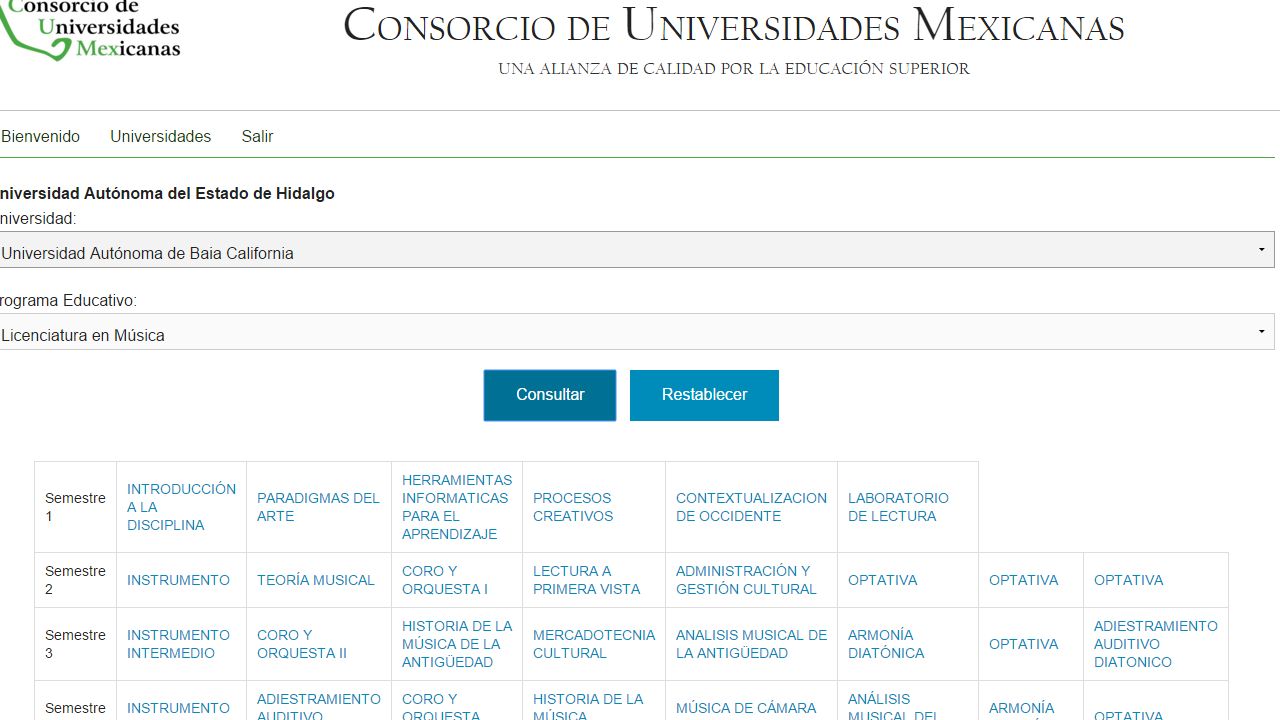Image resolution: width=1280 pixels, height=720 pixels.
Task: Open HERRAMIENTAS INFORMATICAS PARA EL APRENDIZAJE link
Action: coord(457,507)
